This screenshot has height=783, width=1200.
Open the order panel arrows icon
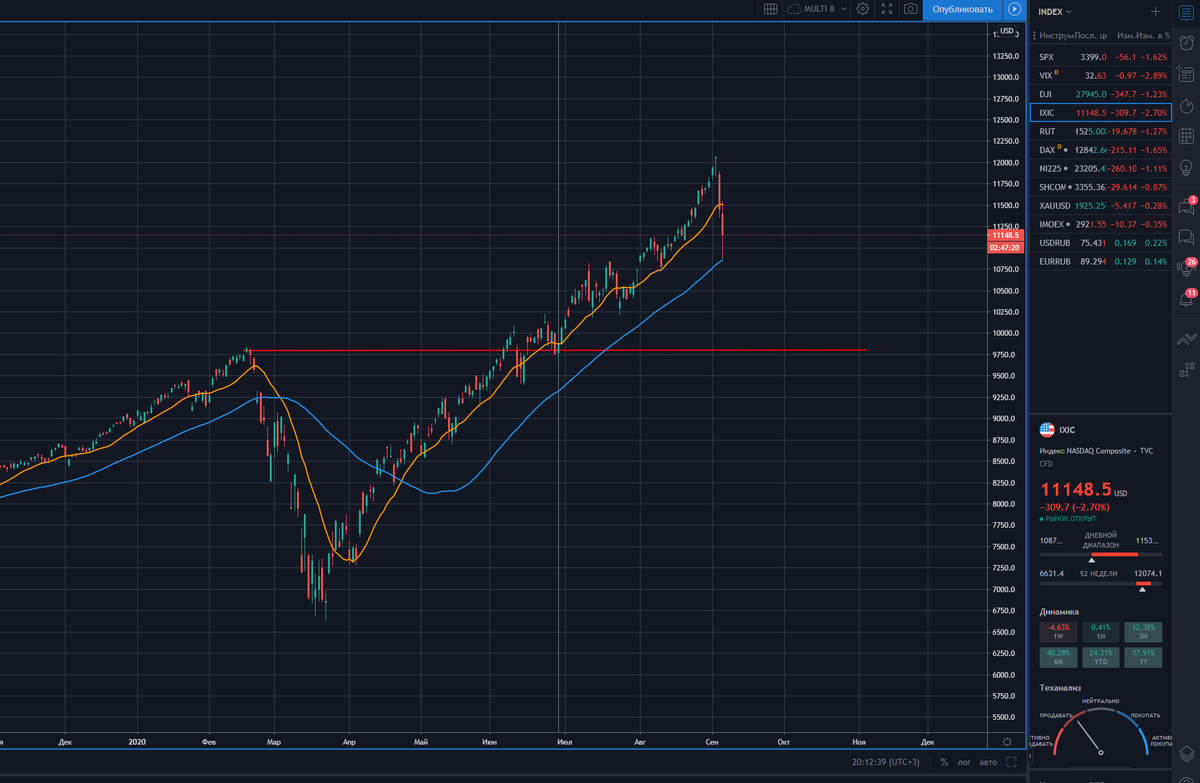[x=1186, y=338]
